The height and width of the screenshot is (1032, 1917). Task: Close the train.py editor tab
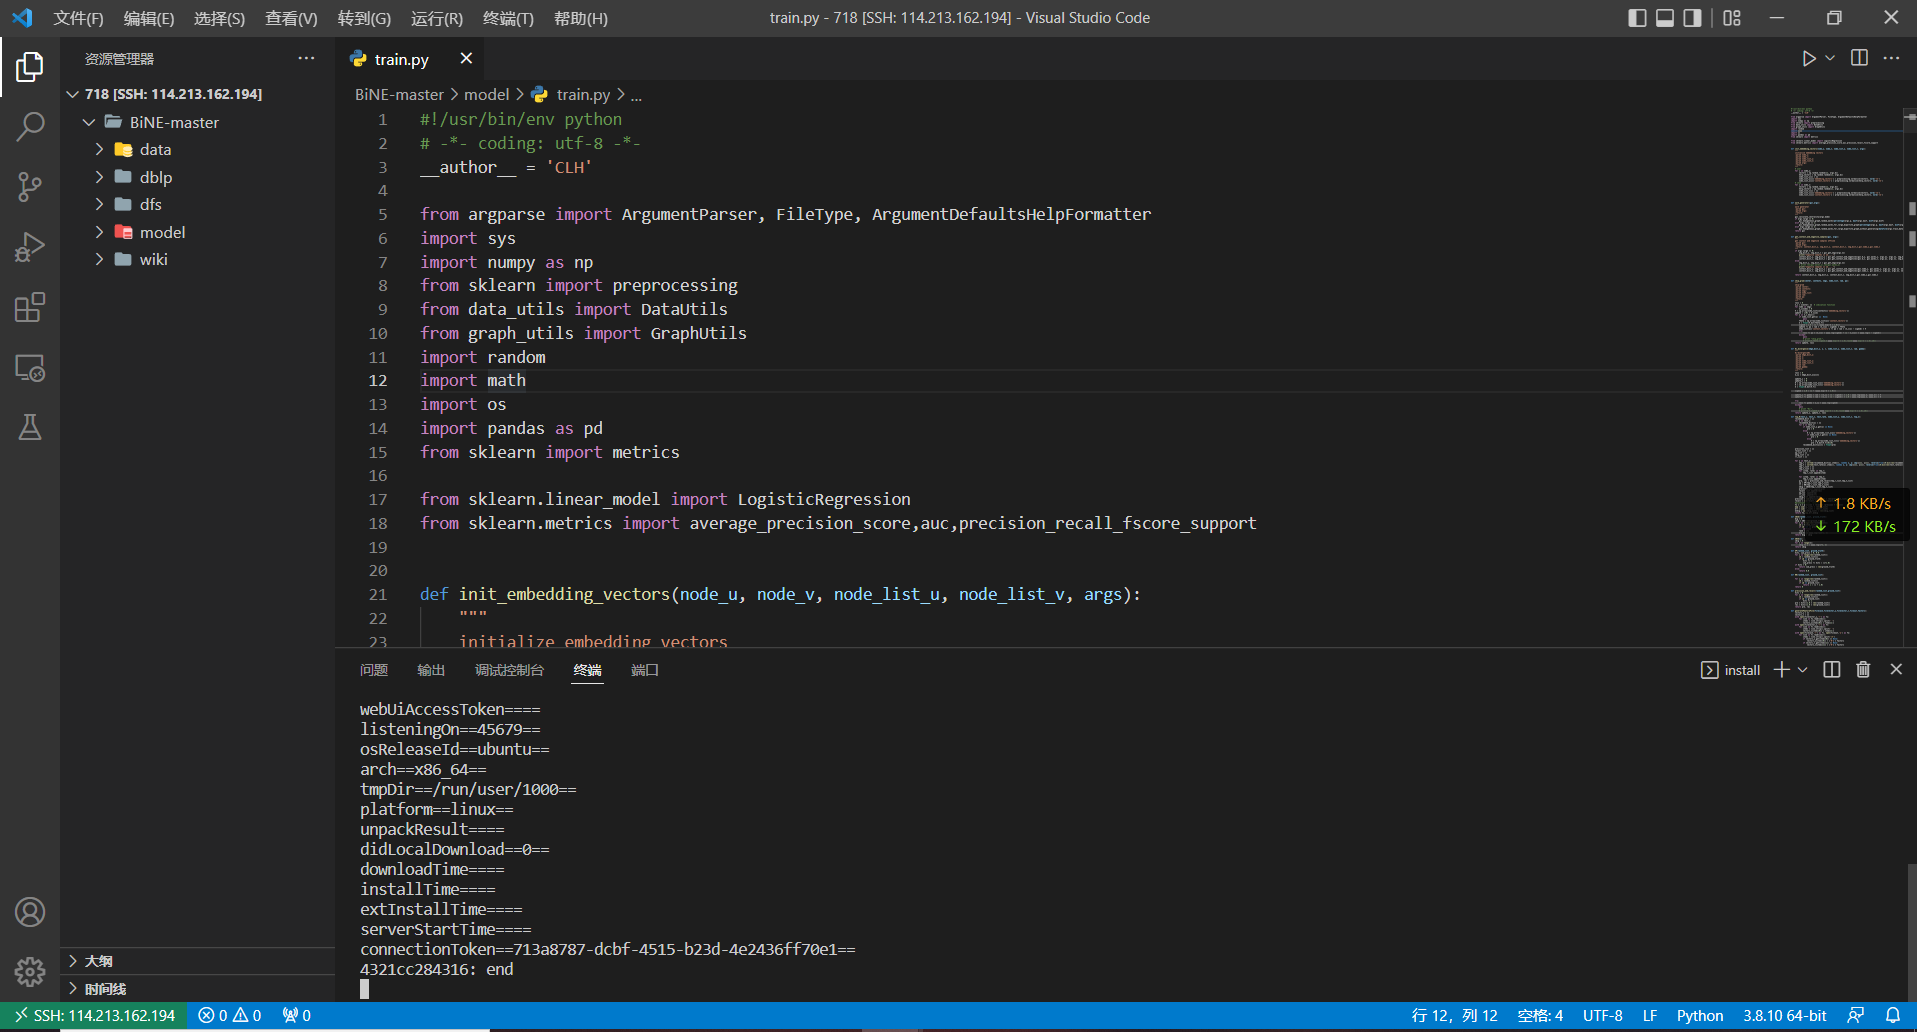(x=466, y=59)
